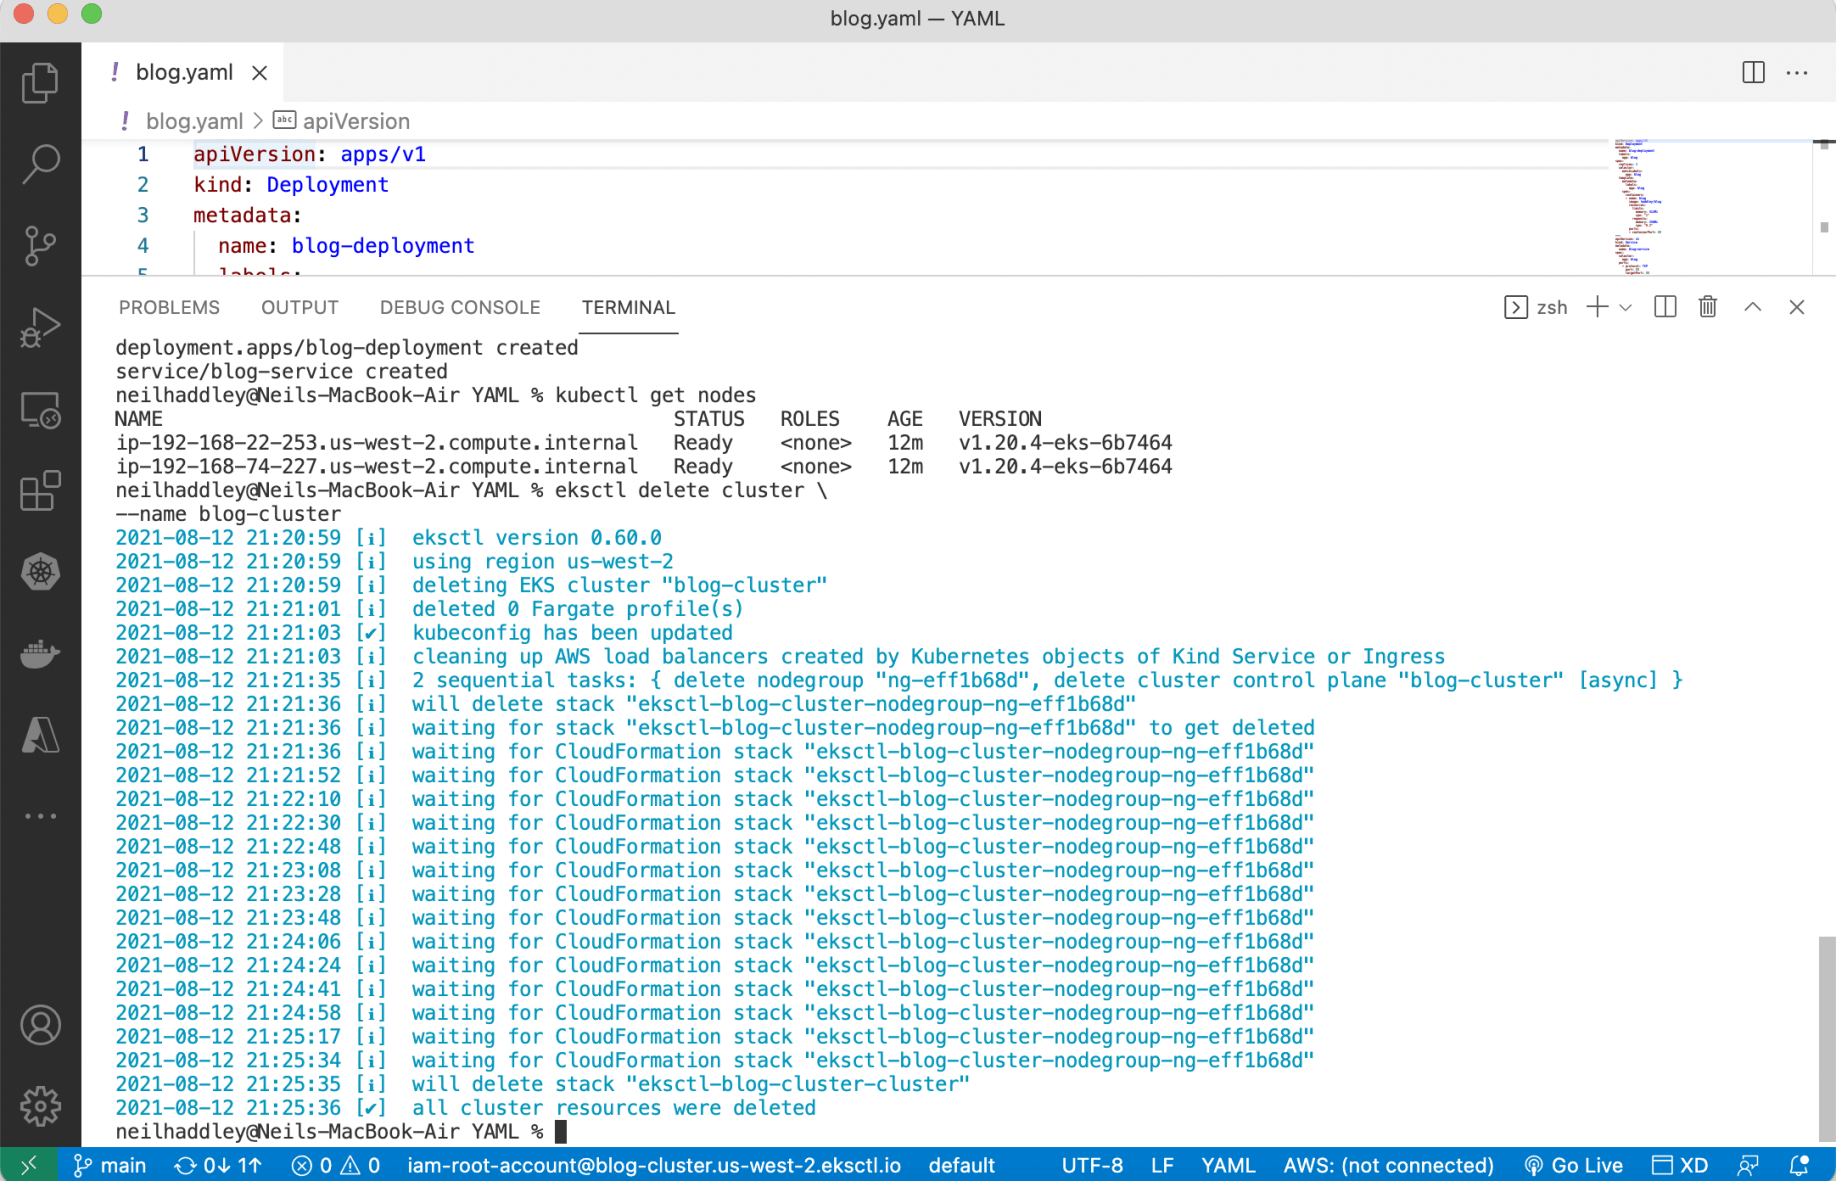Toggle Go Live server in status bar
The height and width of the screenshot is (1181, 1836).
(1574, 1165)
